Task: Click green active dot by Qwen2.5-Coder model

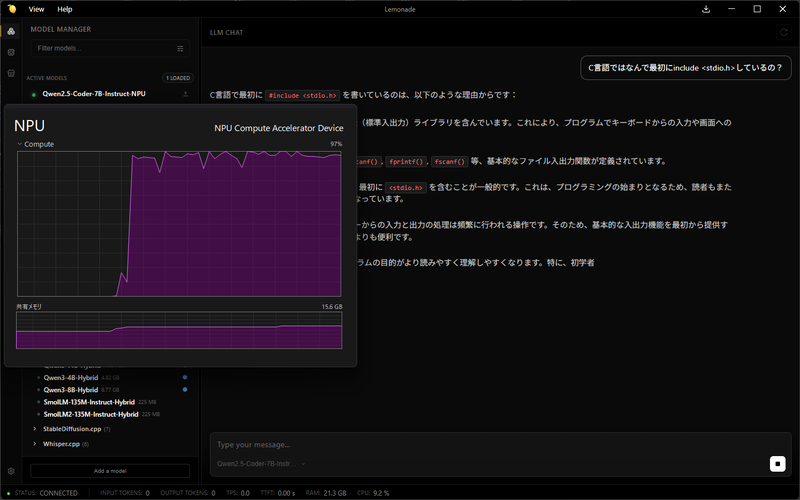Action: [34, 94]
